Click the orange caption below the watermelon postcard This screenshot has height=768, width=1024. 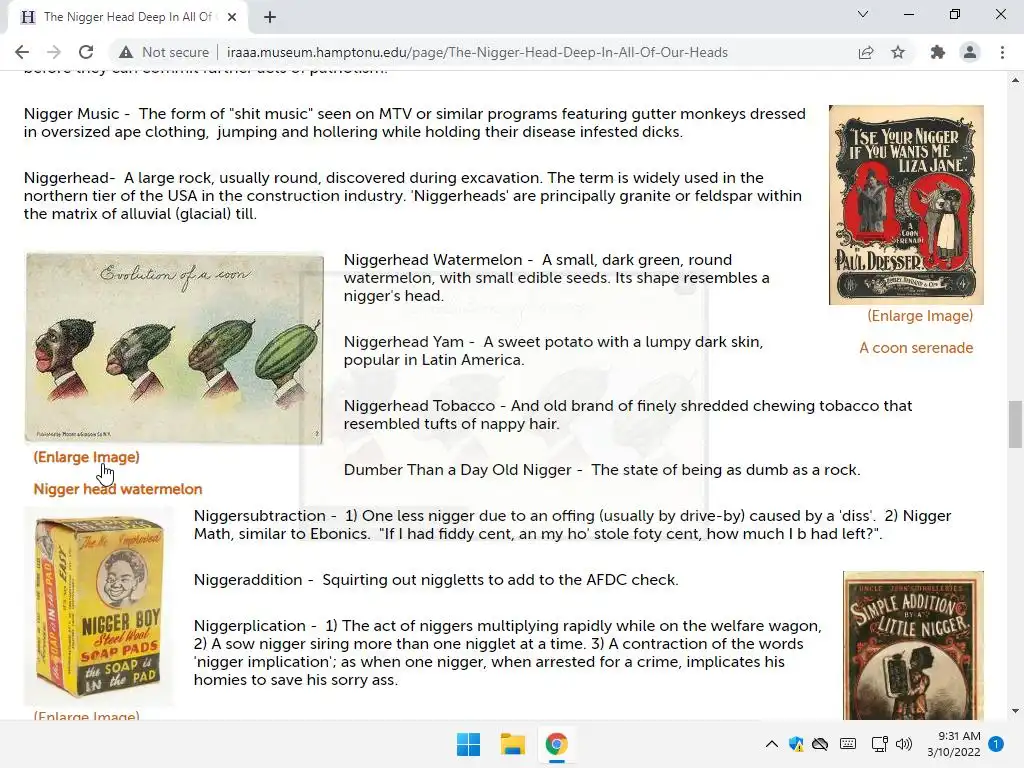coord(118,489)
